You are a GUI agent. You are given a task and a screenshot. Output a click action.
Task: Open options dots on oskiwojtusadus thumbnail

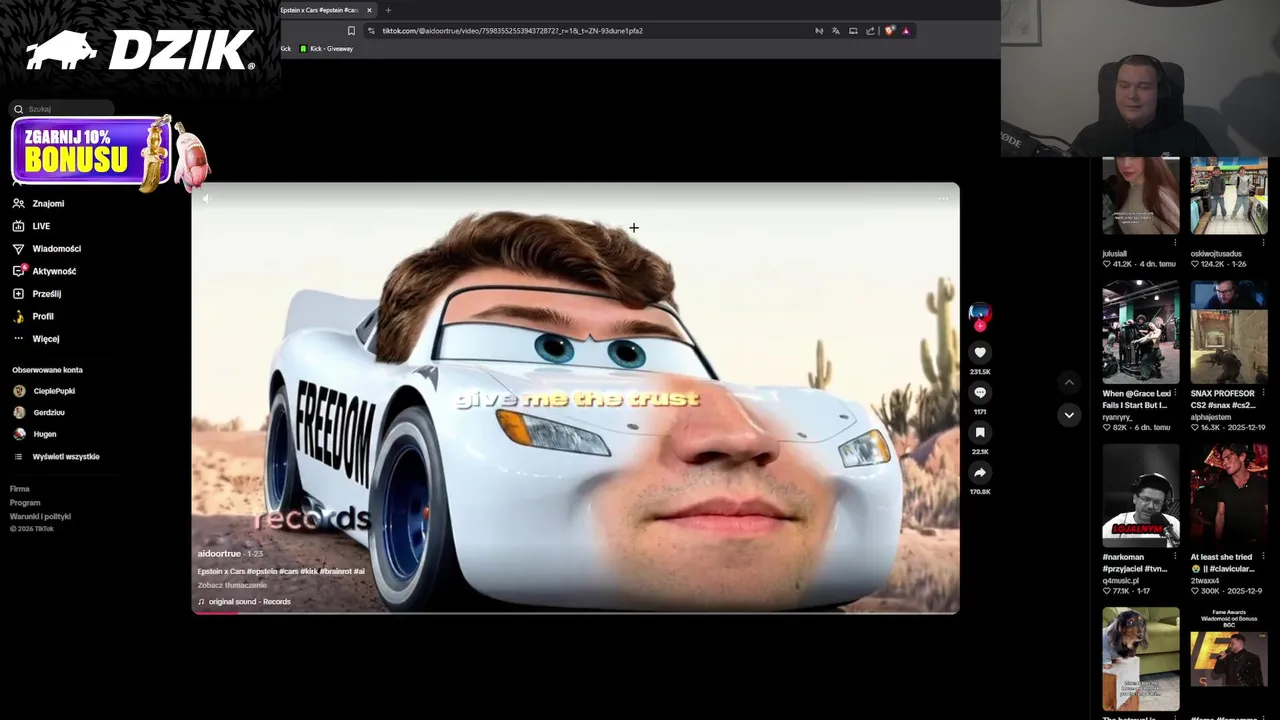[1263, 242]
